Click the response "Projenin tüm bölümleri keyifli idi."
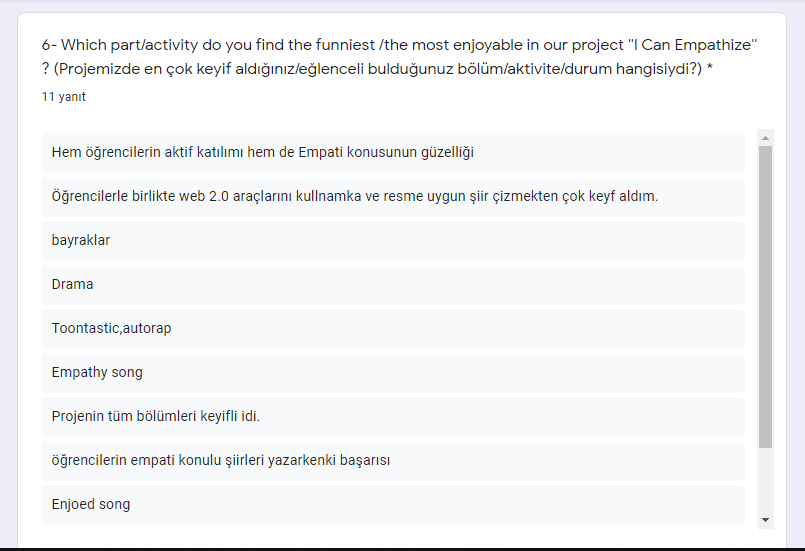This screenshot has height=551, width=805. click(x=156, y=416)
